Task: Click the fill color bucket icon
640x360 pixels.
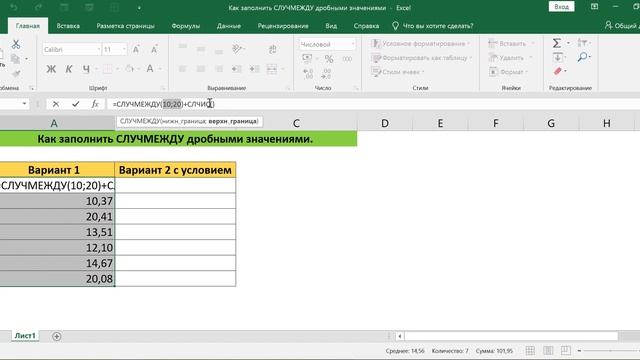Action: tap(129, 69)
